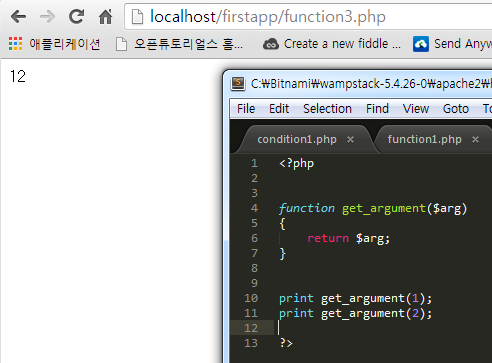
Task: Click print on line 11
Action: pyautogui.click(x=296, y=313)
